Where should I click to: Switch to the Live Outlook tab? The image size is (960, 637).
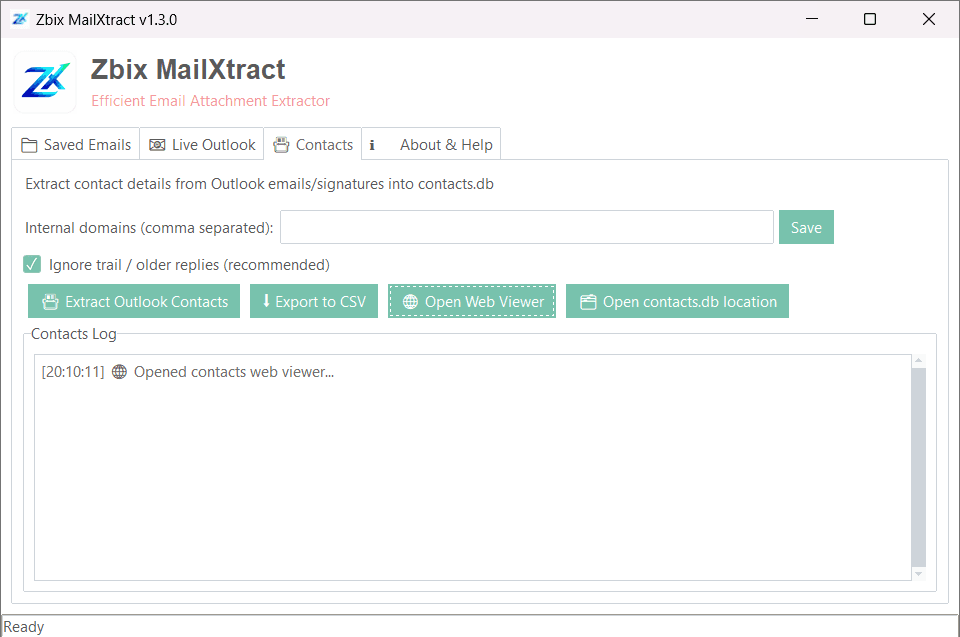coord(202,145)
